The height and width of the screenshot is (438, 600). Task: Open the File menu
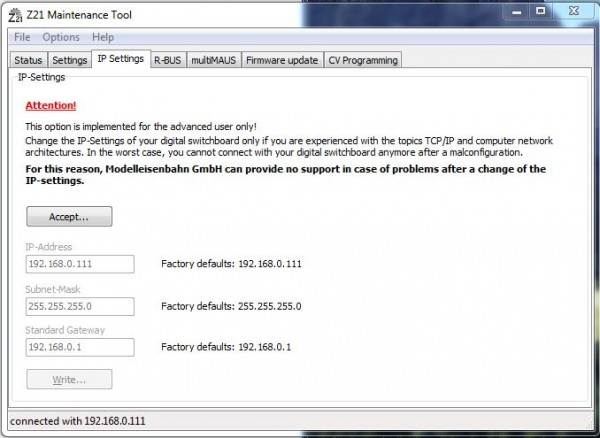pos(22,37)
